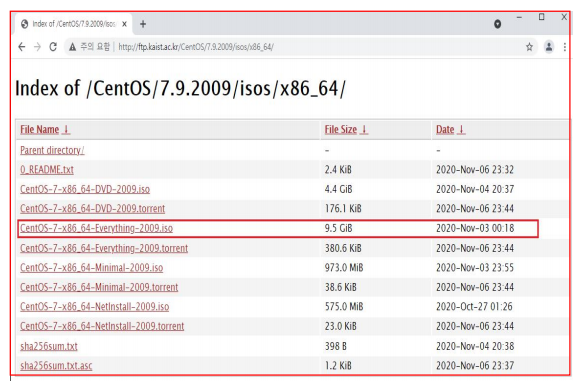Viewport: 580px width, 386px height.
Task: Download CentOS-7-x86_64-NetInstall-2009.iso
Action: 95,307
